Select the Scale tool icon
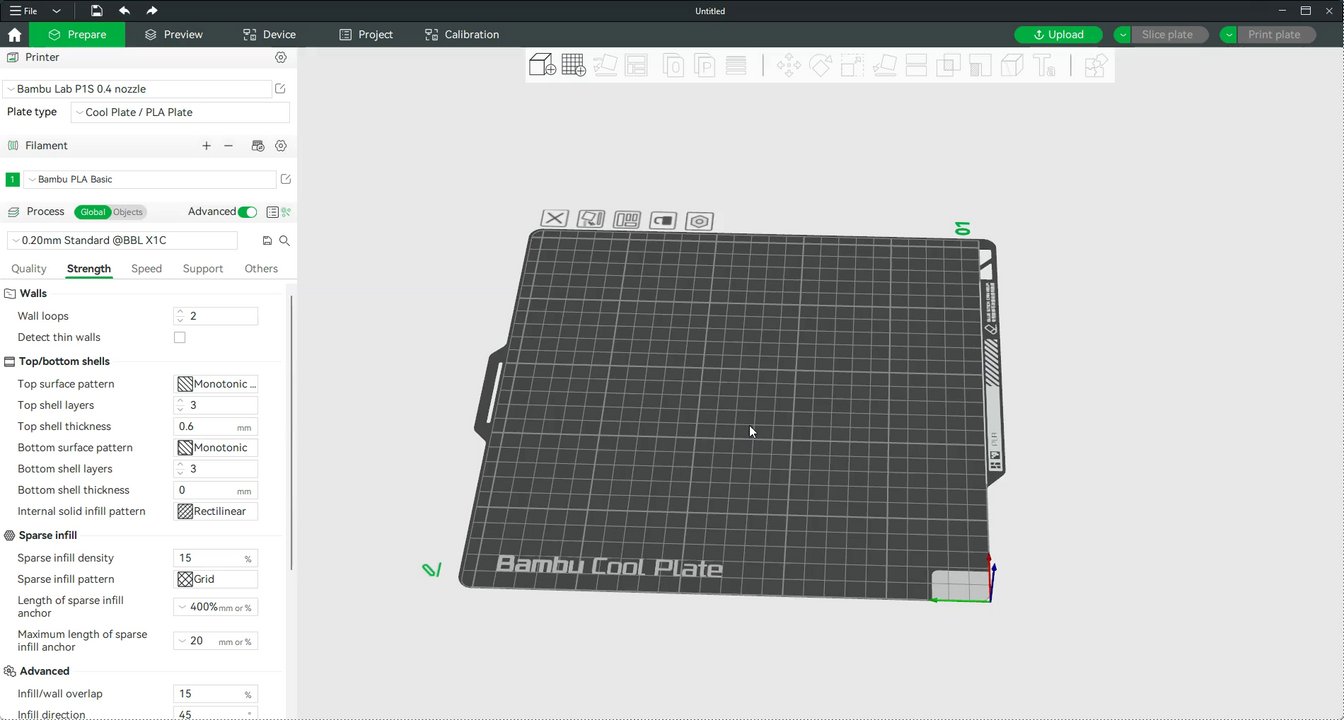Viewport: 1344px width, 720px height. click(852, 66)
